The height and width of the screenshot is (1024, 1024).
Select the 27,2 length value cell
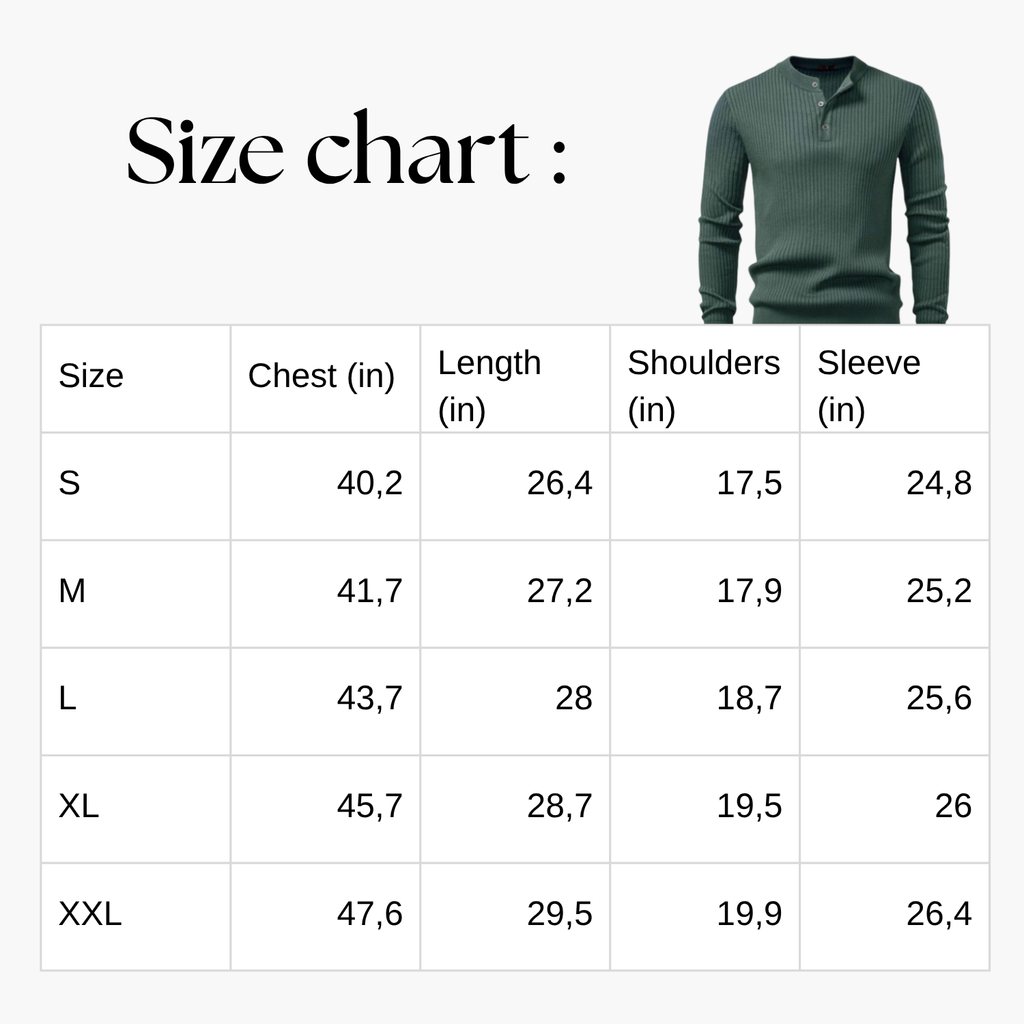515,594
